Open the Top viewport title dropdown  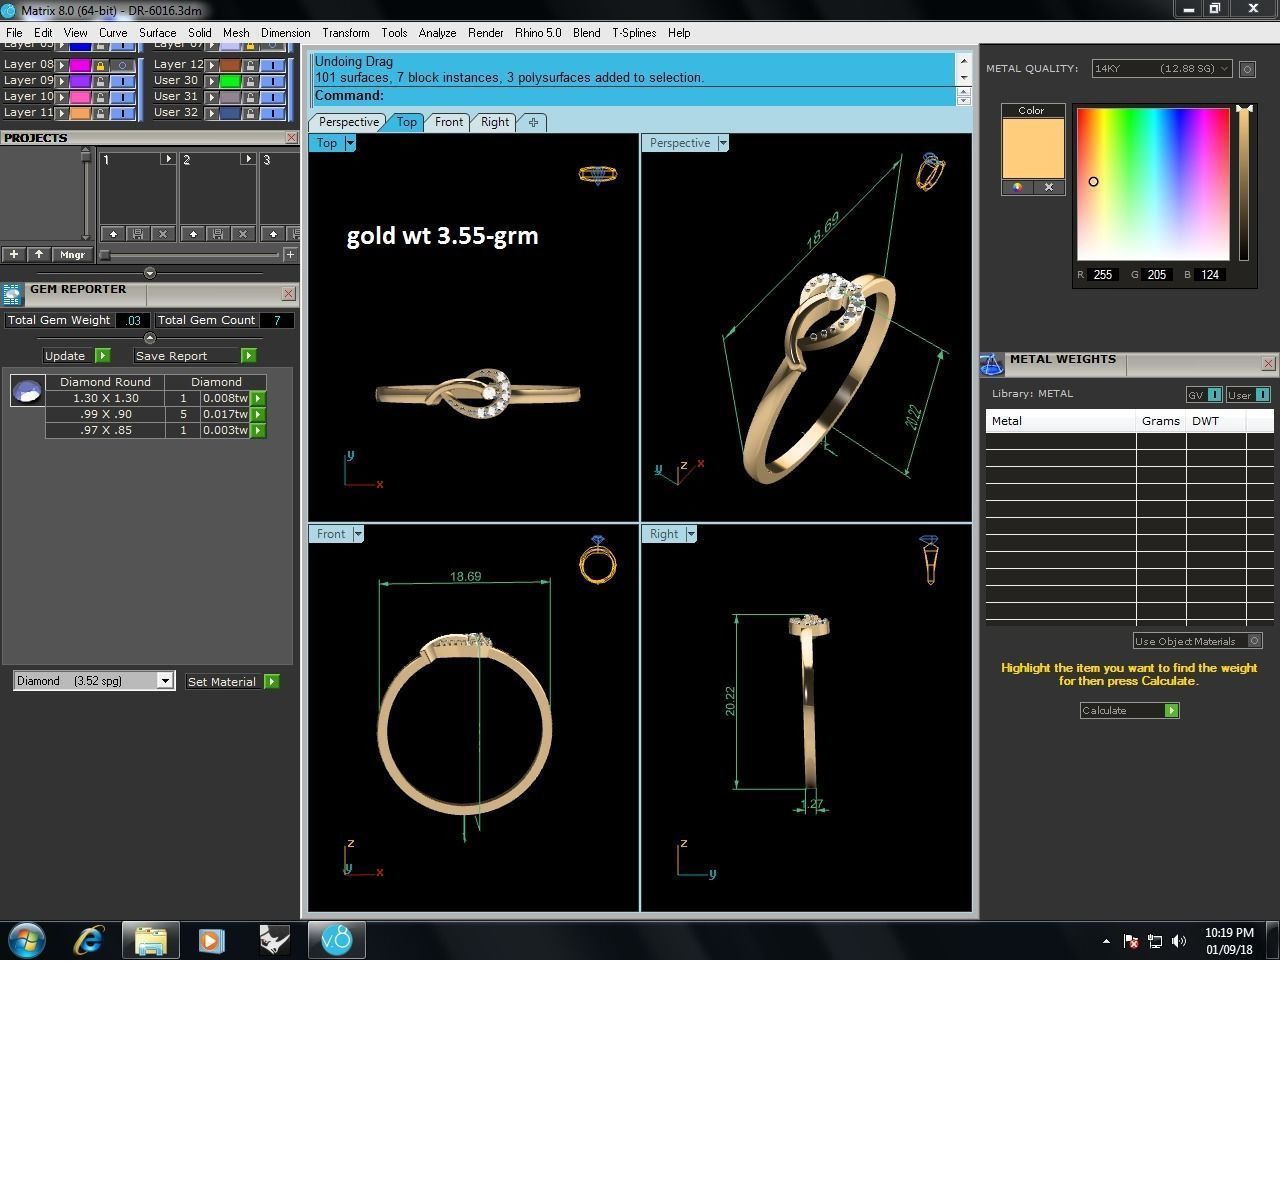click(x=350, y=143)
